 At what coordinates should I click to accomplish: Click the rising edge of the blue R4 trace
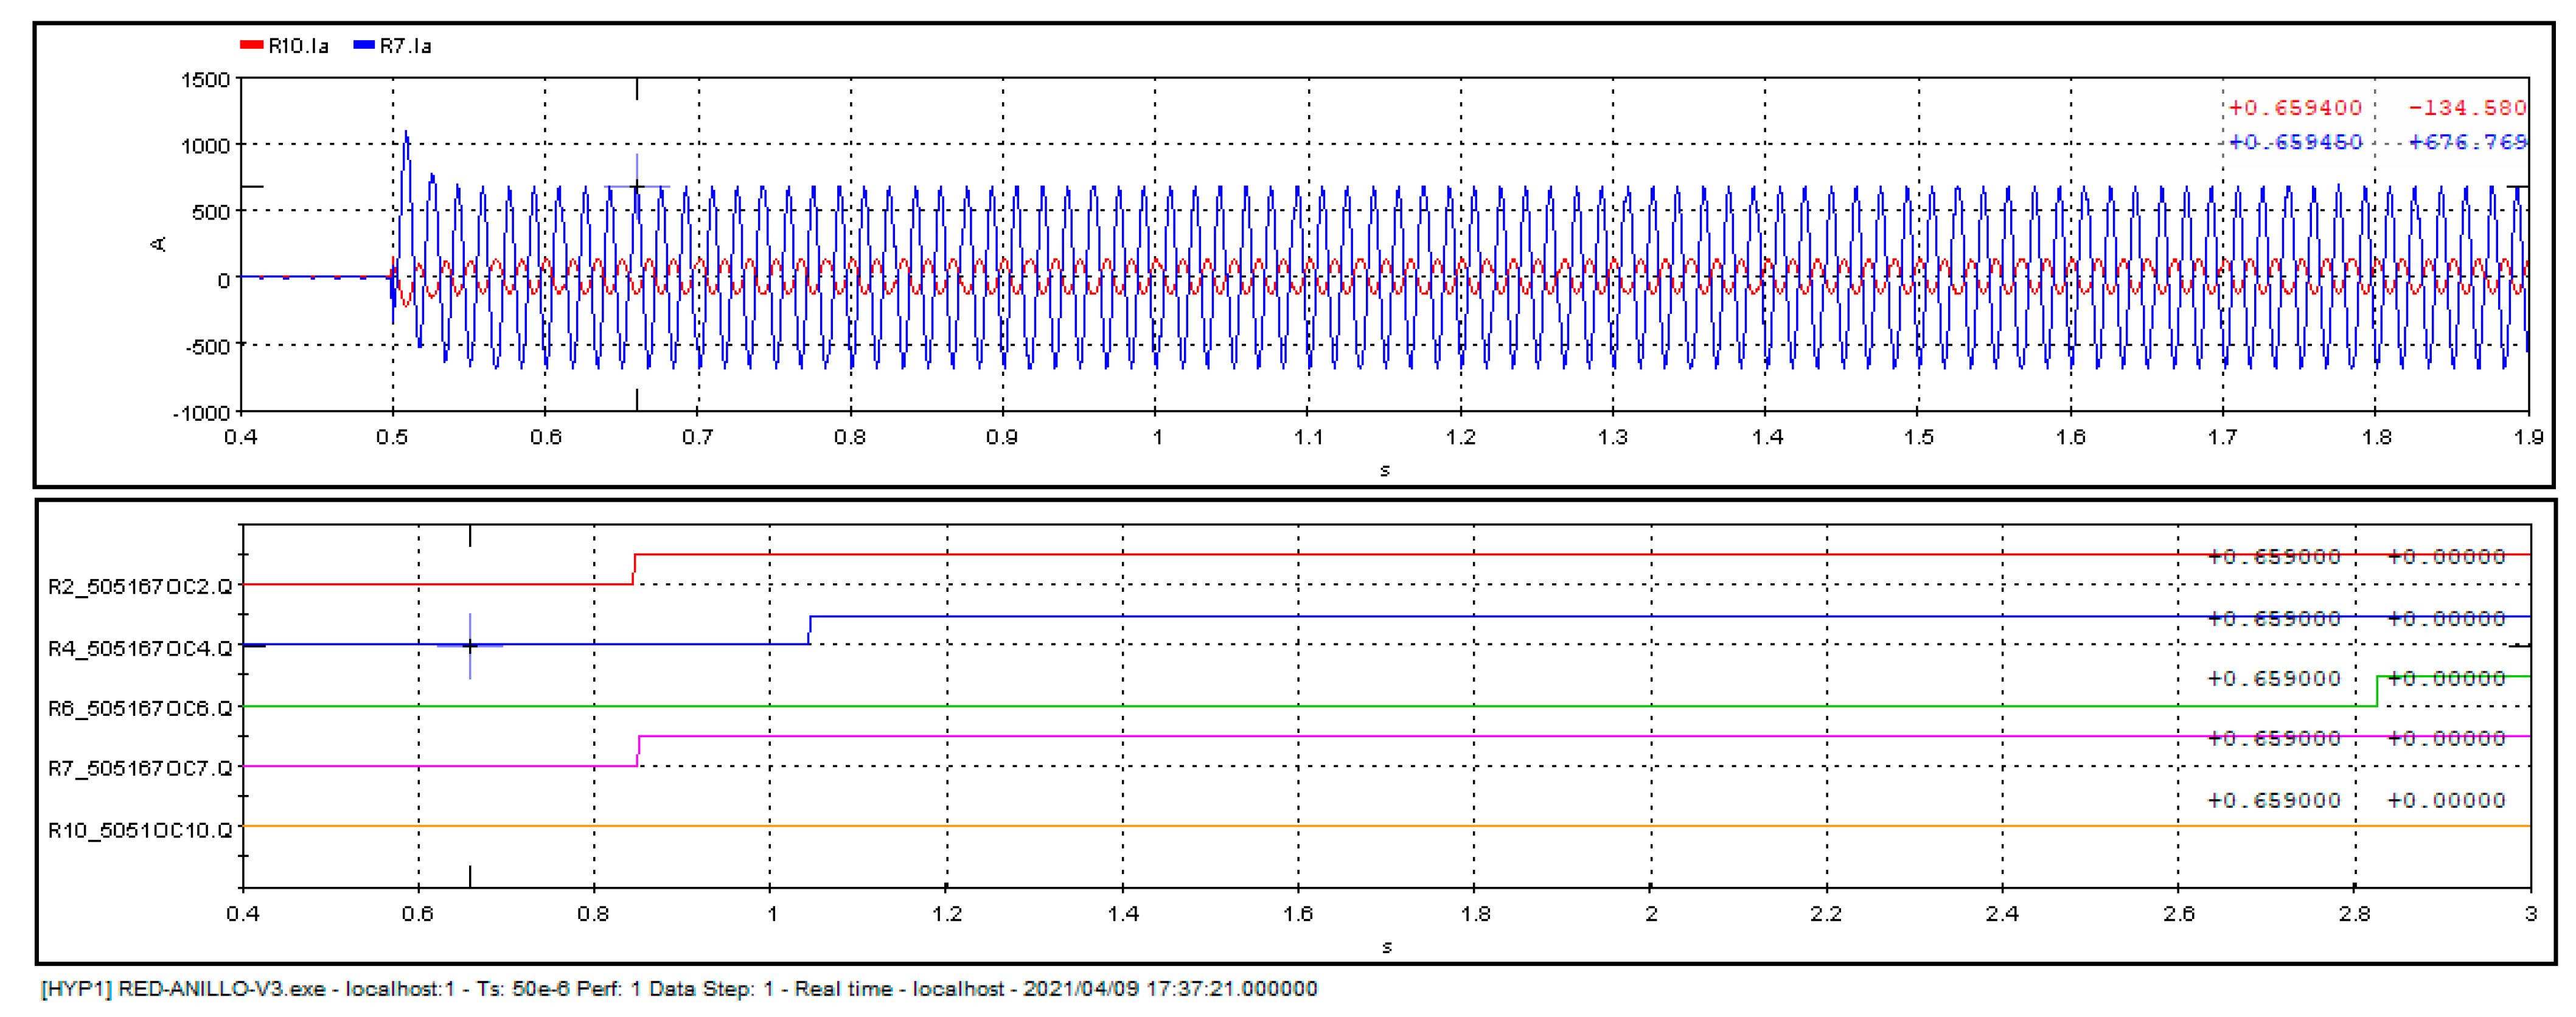(810, 630)
